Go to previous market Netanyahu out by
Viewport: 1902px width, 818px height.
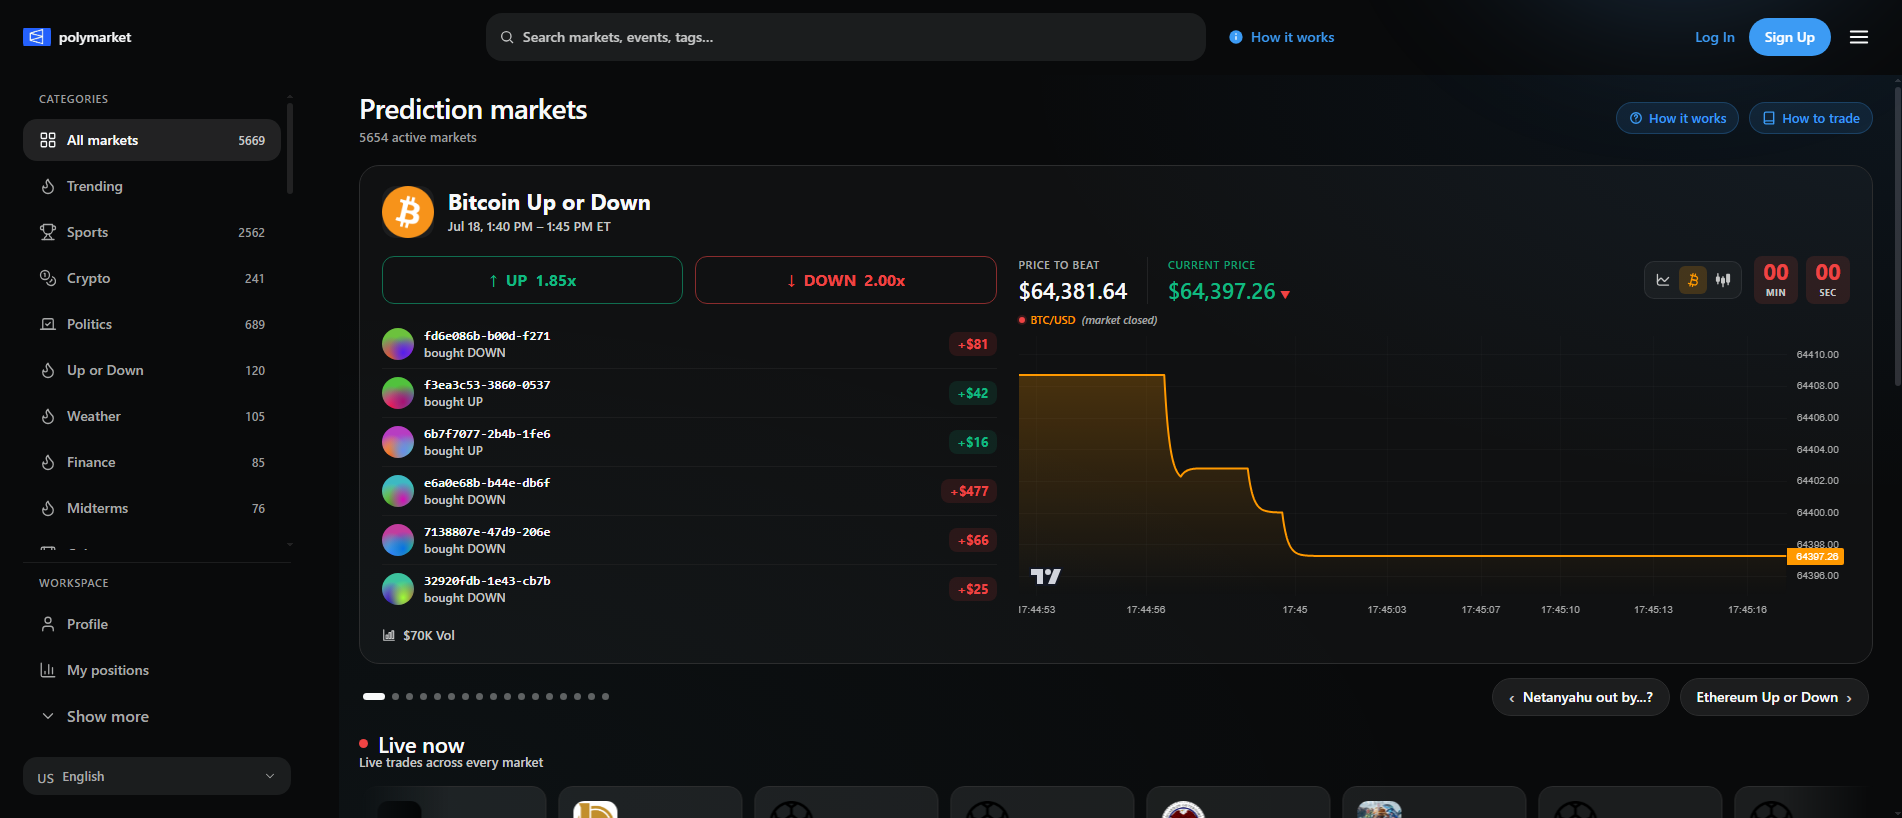click(x=1580, y=697)
